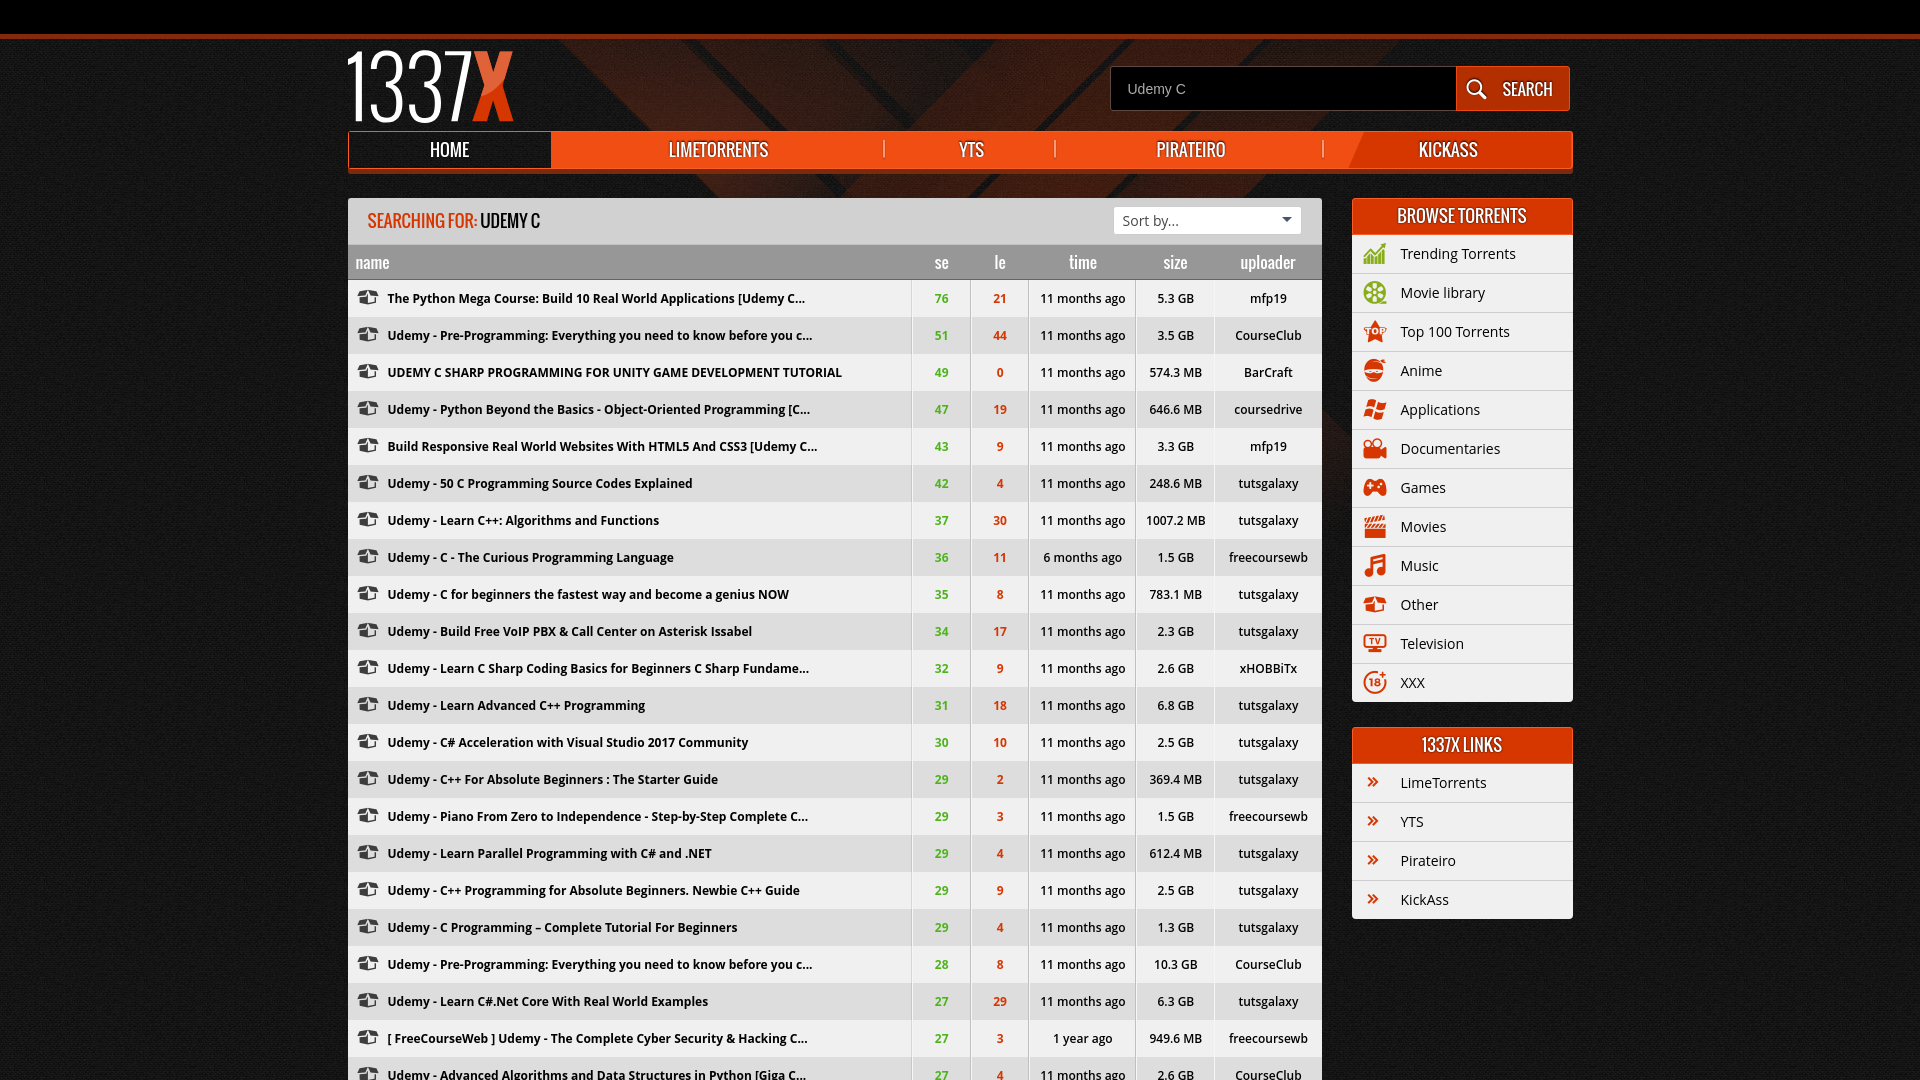Click the Movies clapperboard icon
Image resolution: width=1920 pixels, height=1080 pixels.
pyautogui.click(x=1375, y=527)
